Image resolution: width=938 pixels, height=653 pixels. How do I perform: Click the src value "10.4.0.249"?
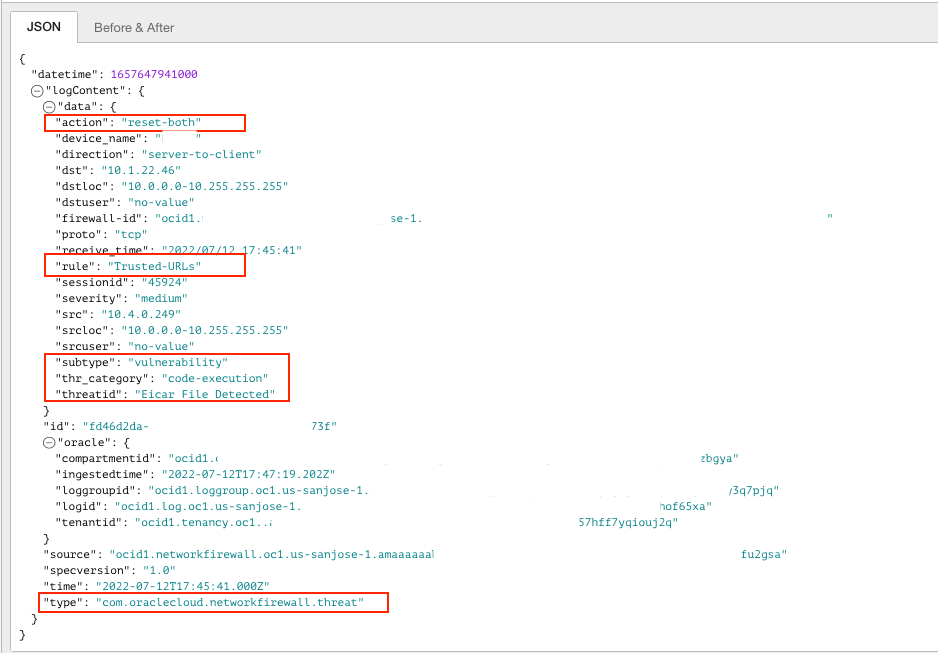141,315
